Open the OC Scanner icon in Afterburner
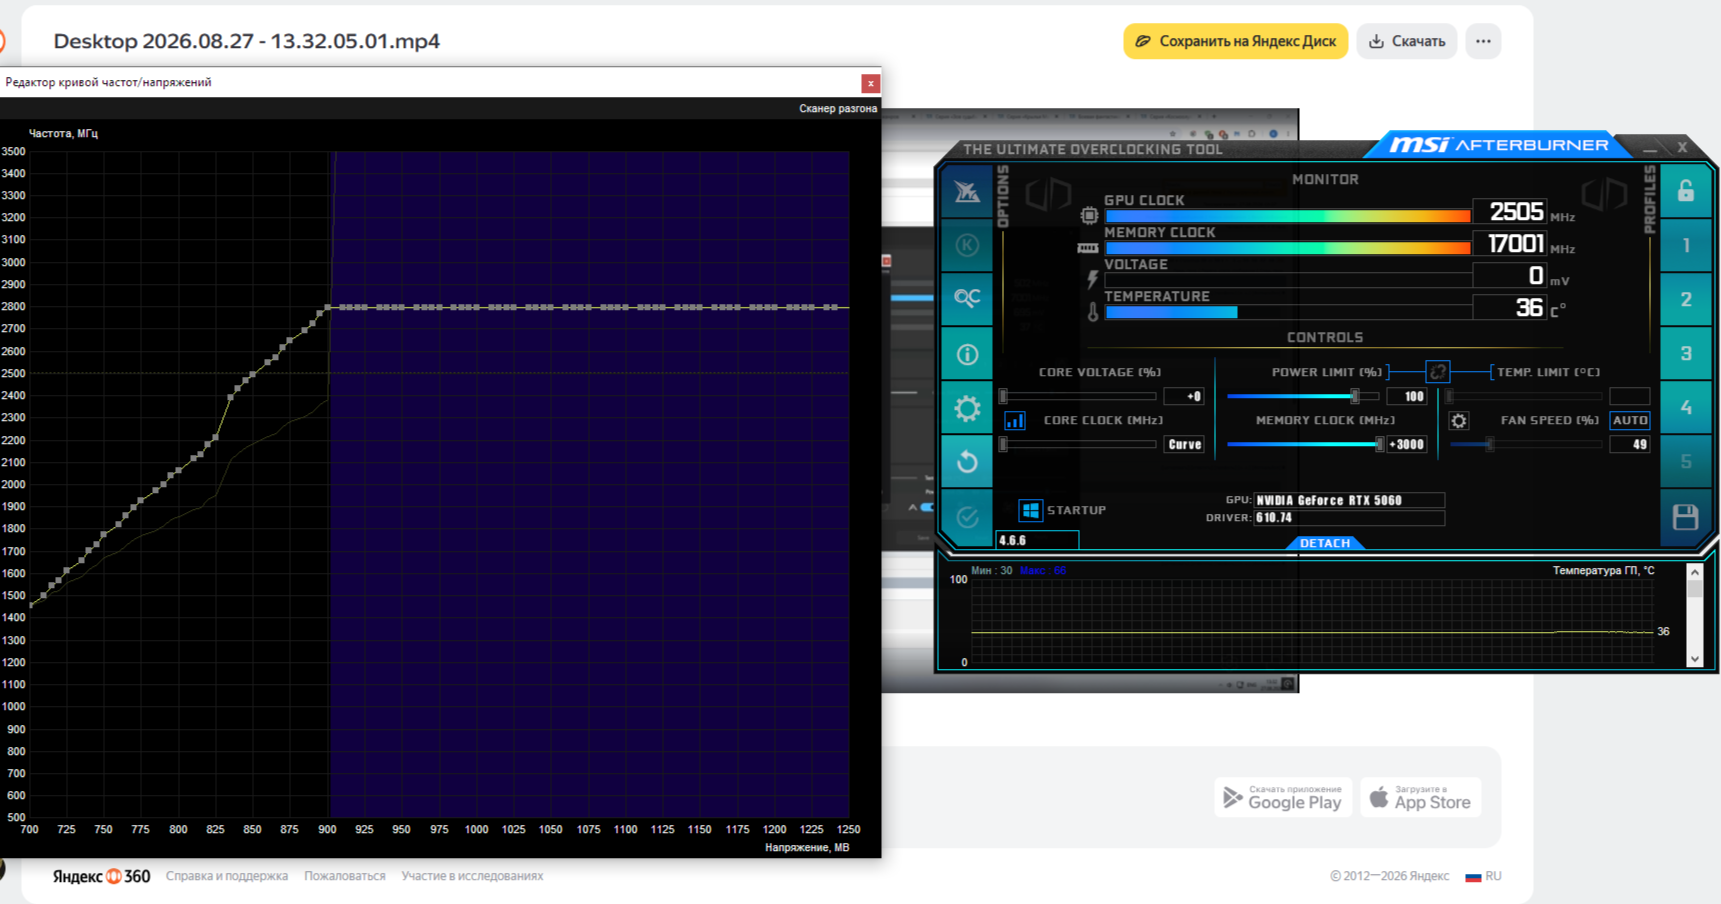Image resolution: width=1721 pixels, height=904 pixels. (967, 298)
